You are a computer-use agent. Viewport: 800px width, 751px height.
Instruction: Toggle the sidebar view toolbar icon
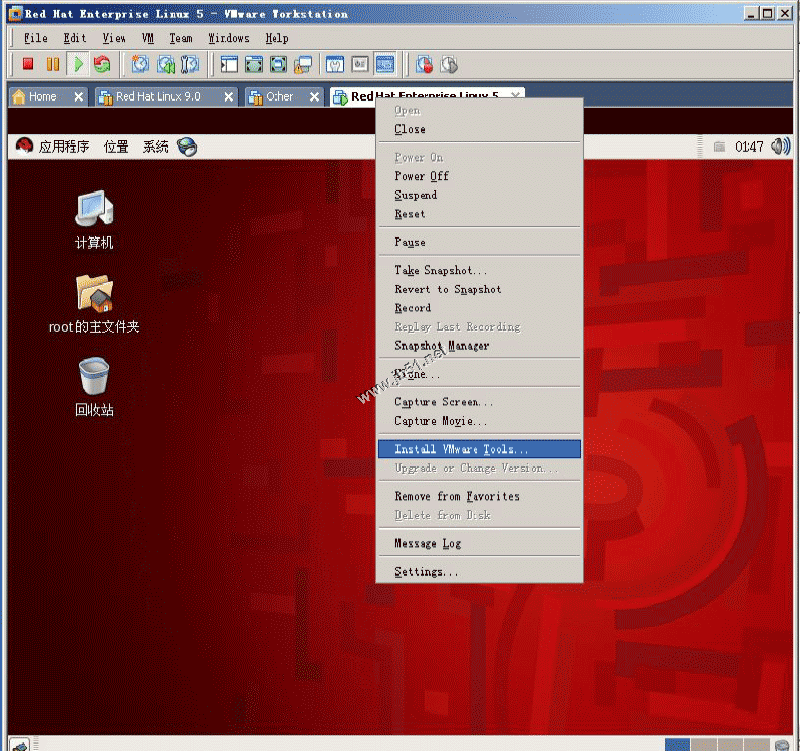(x=229, y=64)
